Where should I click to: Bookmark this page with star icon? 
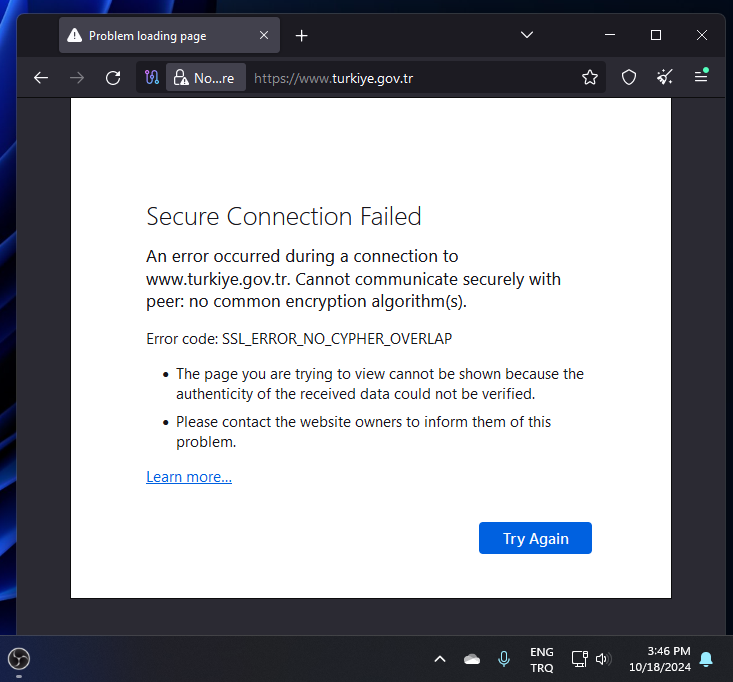click(590, 78)
